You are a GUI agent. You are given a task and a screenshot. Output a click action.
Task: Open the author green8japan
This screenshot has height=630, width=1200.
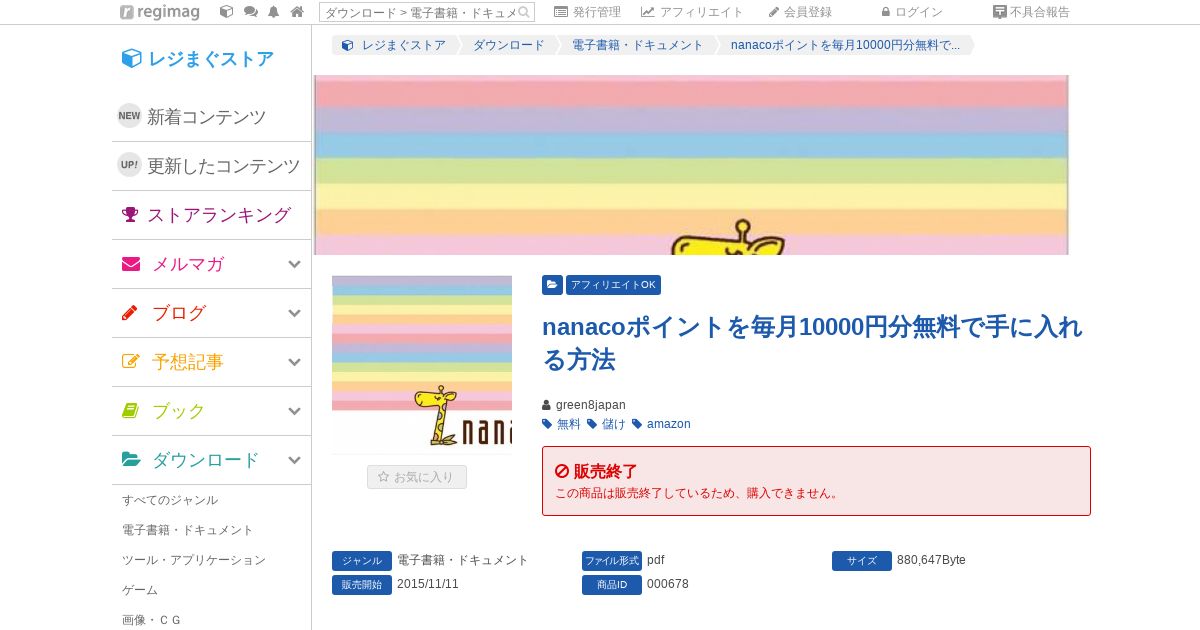[591, 405]
